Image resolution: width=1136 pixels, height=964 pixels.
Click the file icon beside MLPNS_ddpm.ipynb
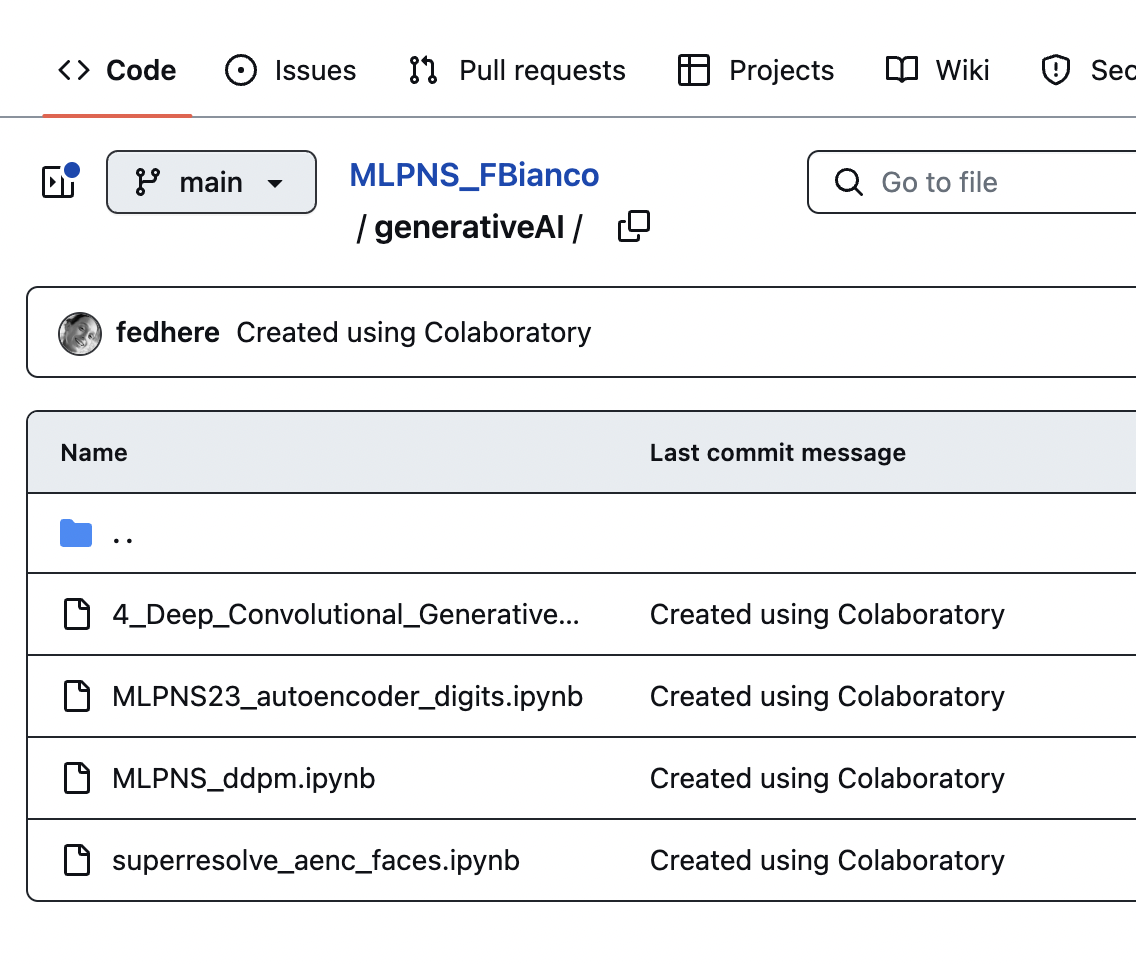(77, 778)
